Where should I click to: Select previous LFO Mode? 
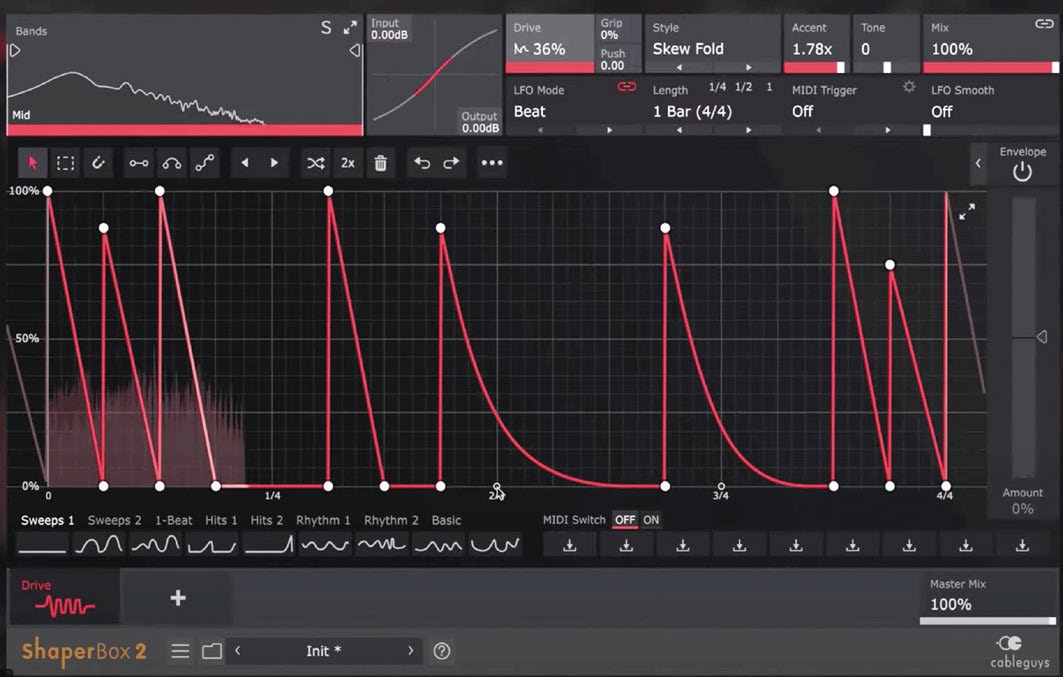(x=540, y=129)
